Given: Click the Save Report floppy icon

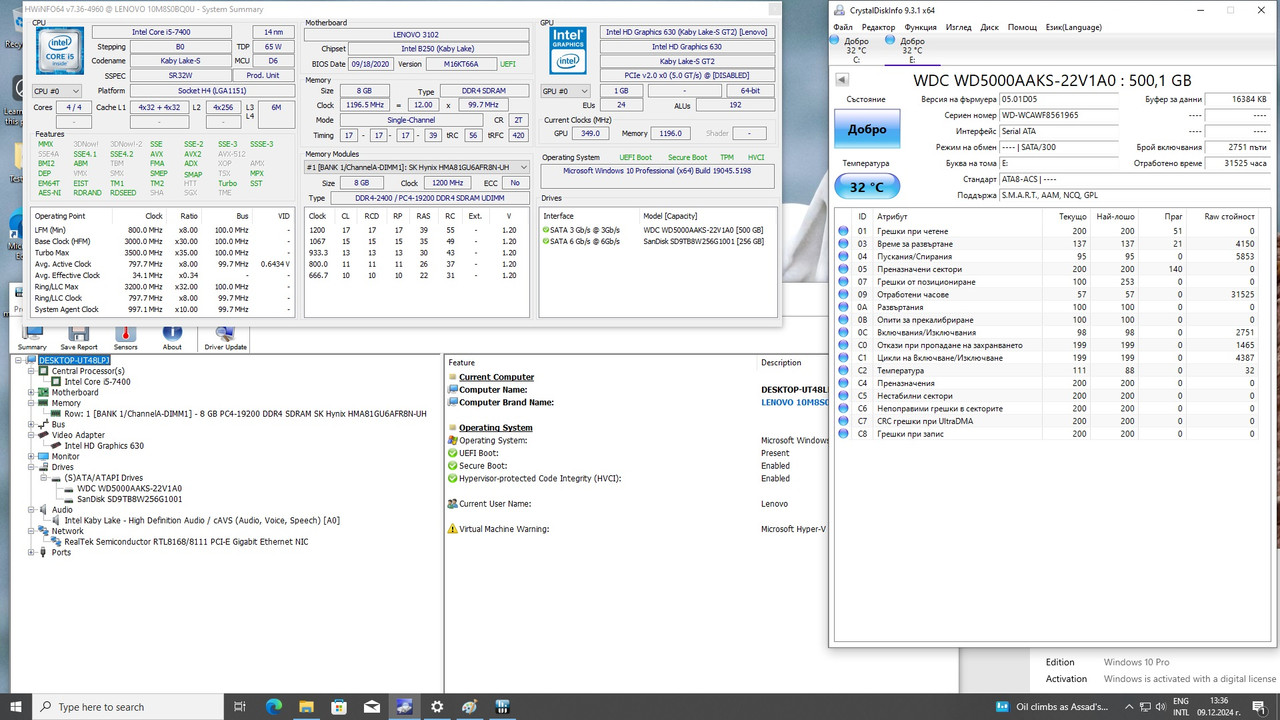Looking at the screenshot, I should pos(79,334).
